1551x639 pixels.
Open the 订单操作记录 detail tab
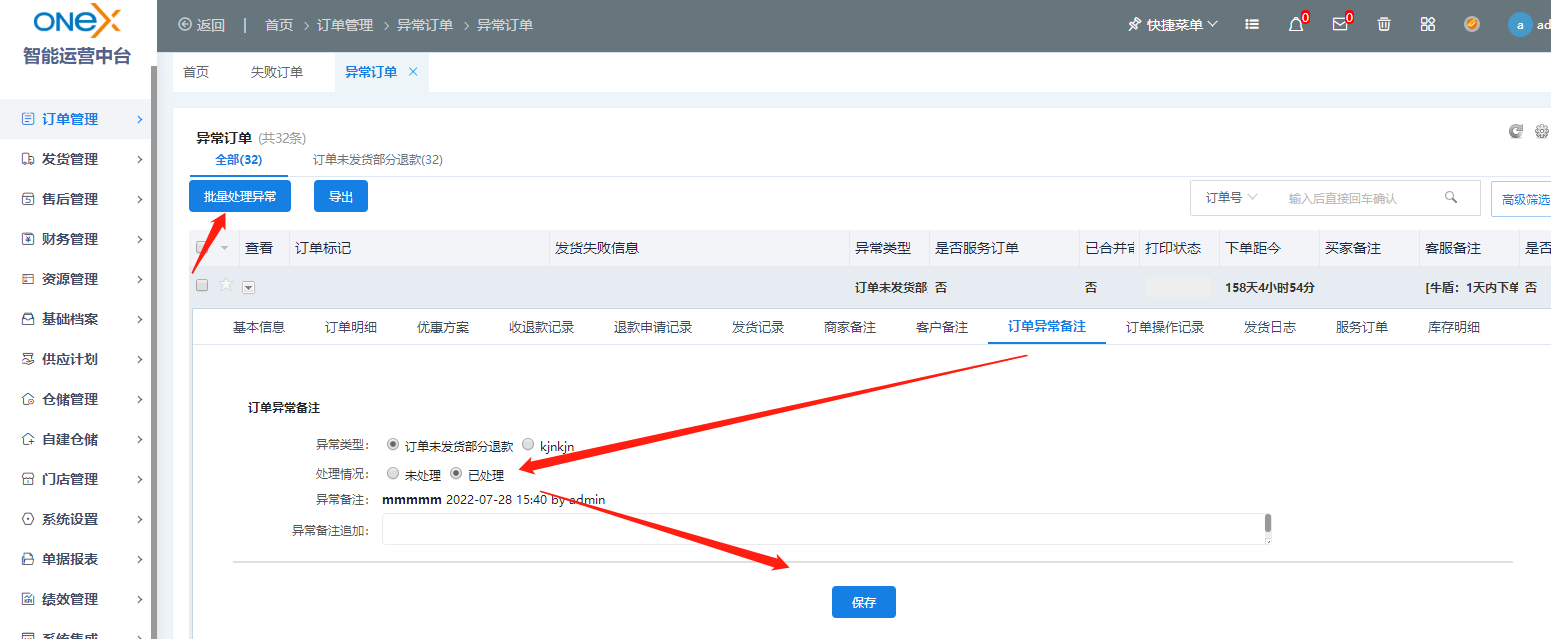[1165, 327]
